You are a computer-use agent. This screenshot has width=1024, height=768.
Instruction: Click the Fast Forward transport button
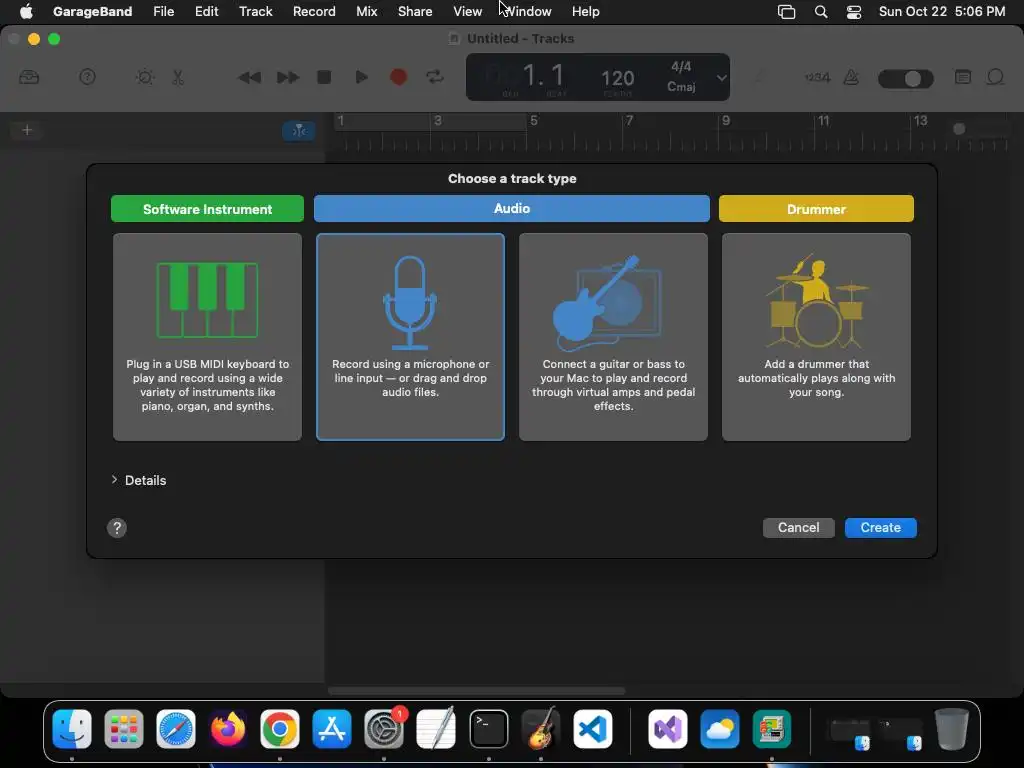pyautogui.click(x=287, y=78)
